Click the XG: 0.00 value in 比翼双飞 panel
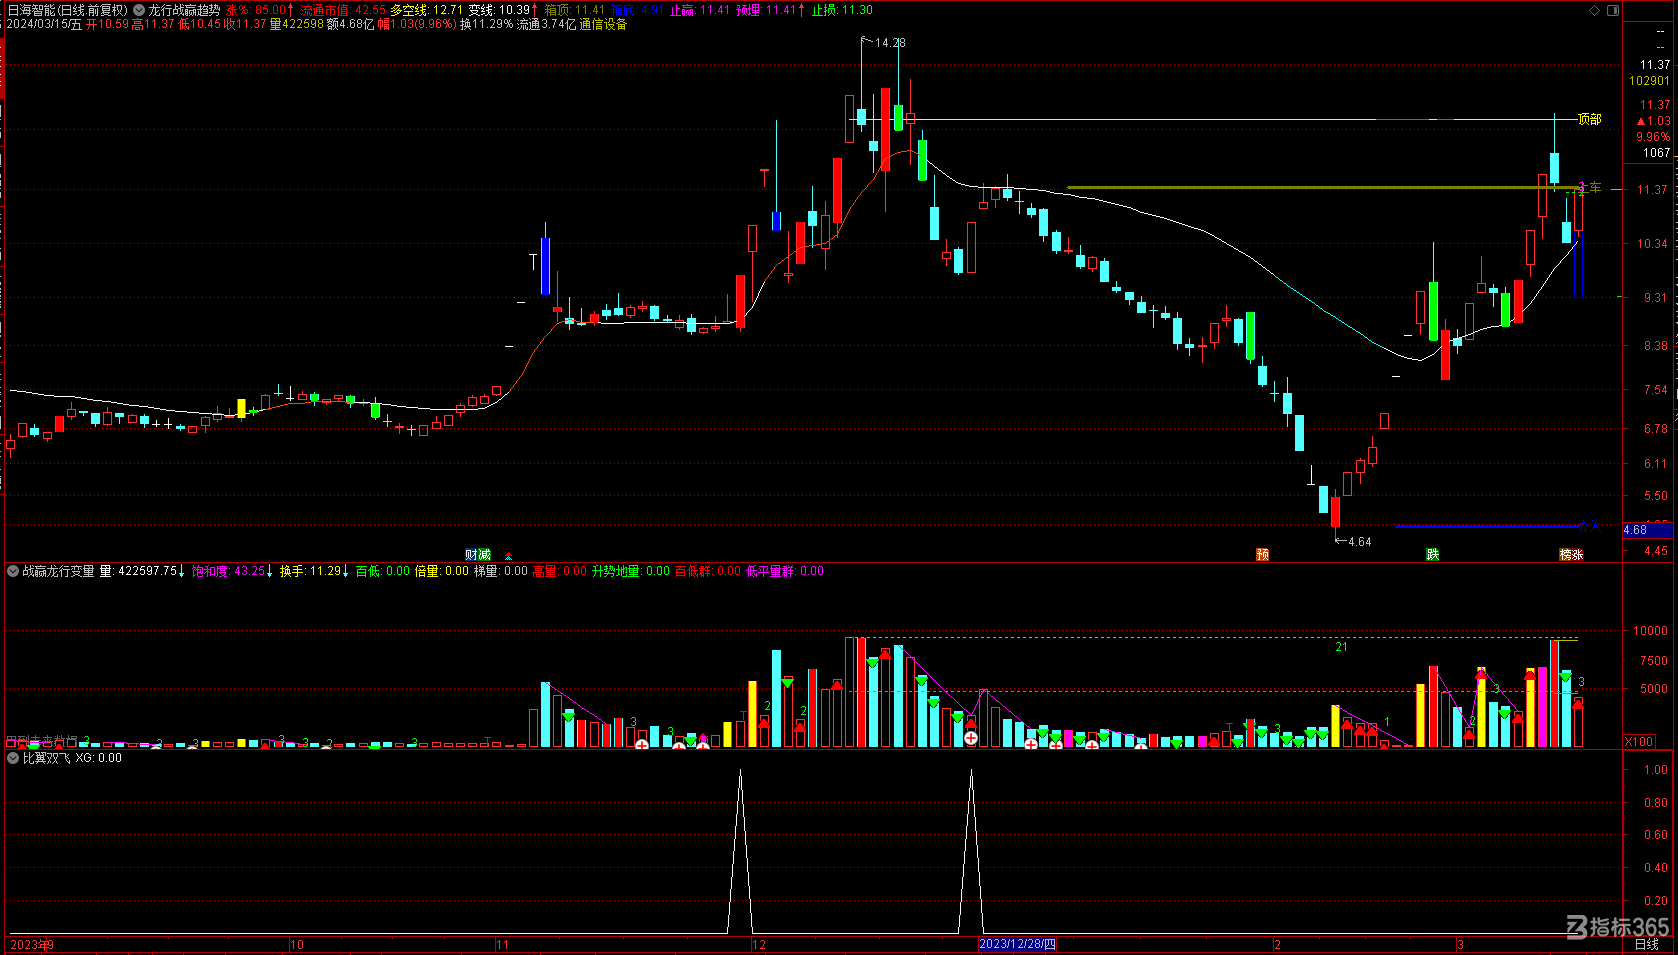Viewport: 1678px width, 955px height. coord(98,758)
